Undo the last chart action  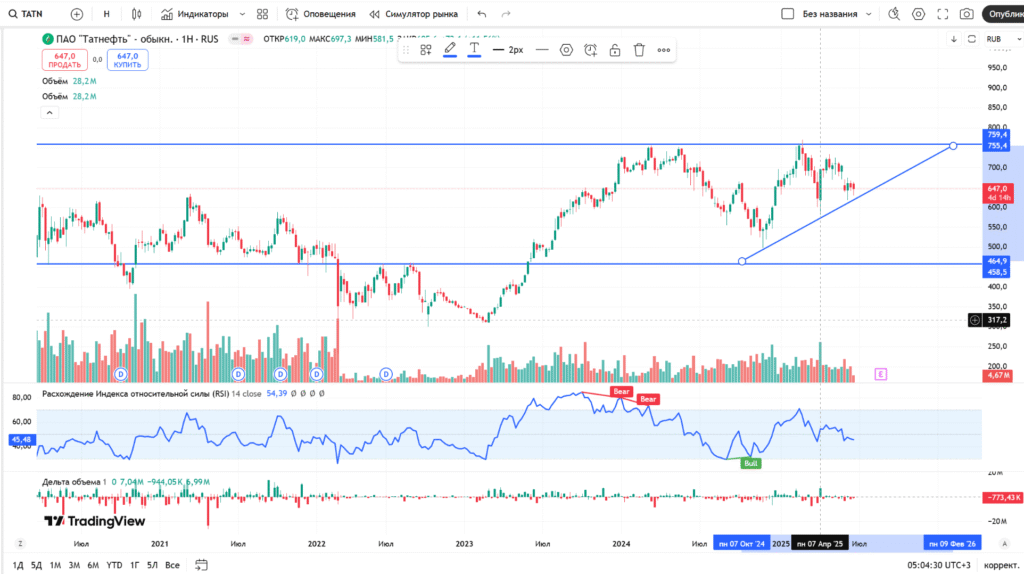[x=482, y=14]
